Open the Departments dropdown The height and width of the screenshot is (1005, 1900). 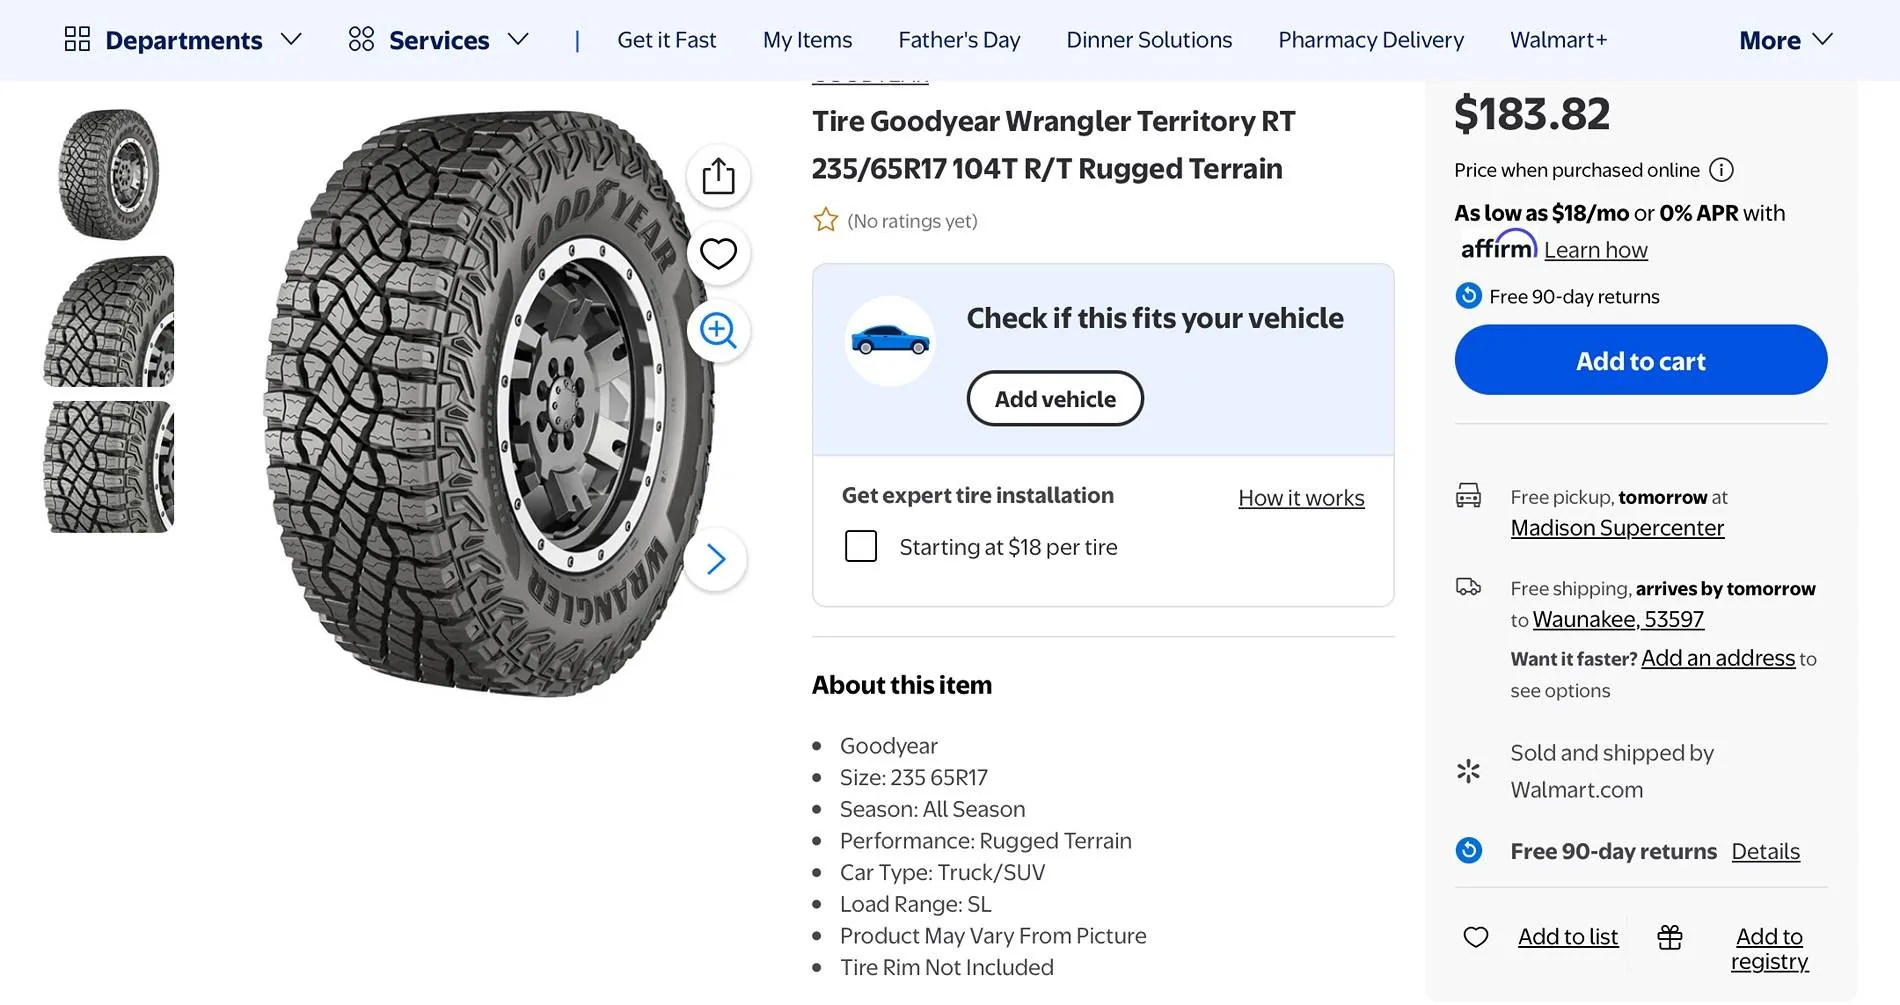tap(182, 40)
